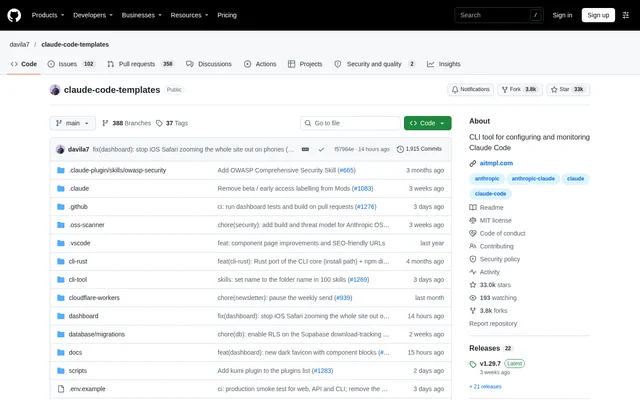This screenshot has height=400, width=640.
Task: Open the Contributing link
Action: [x=491, y=246]
